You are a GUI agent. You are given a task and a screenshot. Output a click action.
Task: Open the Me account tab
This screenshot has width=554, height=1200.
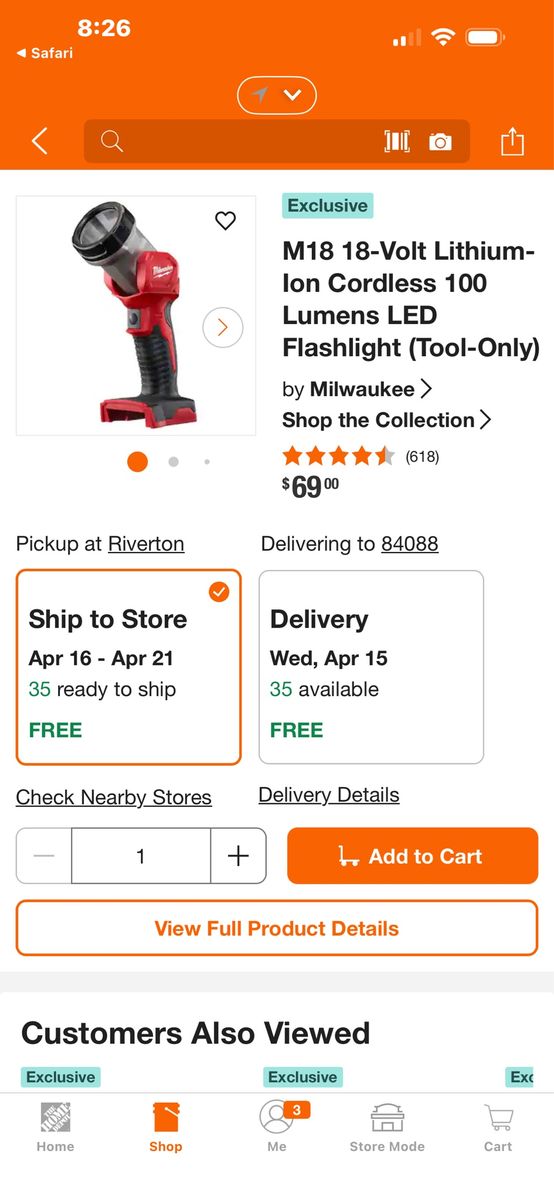point(277,1127)
